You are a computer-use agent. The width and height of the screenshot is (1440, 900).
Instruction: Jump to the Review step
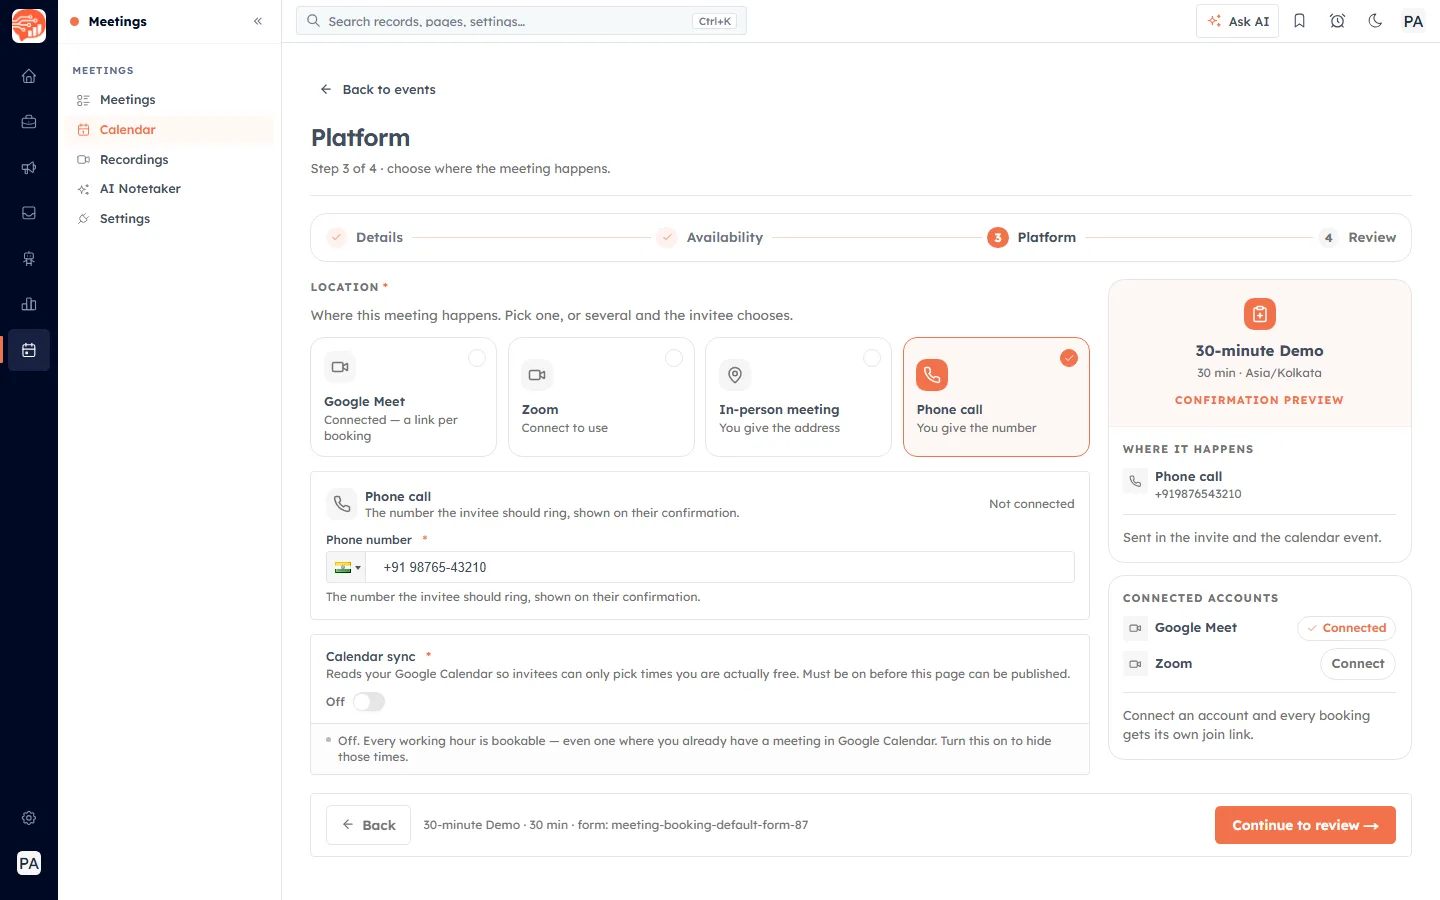1357,238
